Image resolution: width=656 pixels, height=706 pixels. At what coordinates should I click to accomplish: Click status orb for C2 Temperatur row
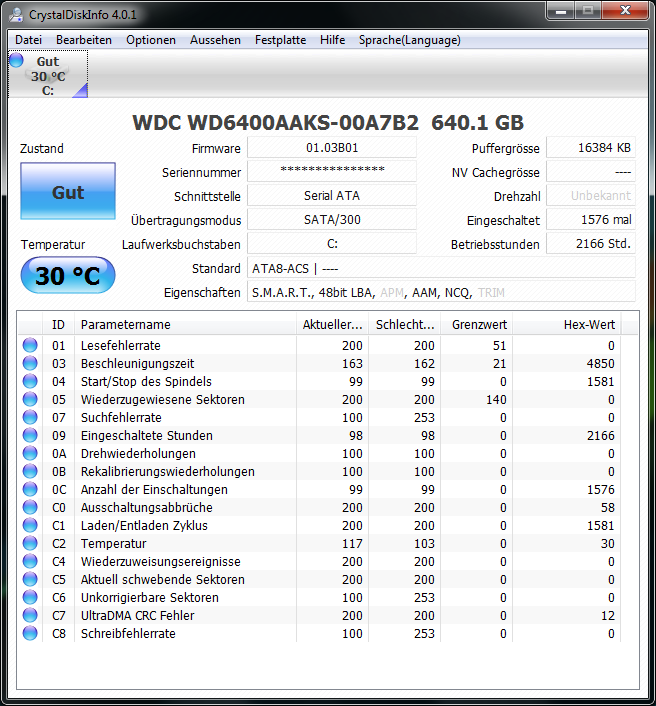[x=30, y=543]
